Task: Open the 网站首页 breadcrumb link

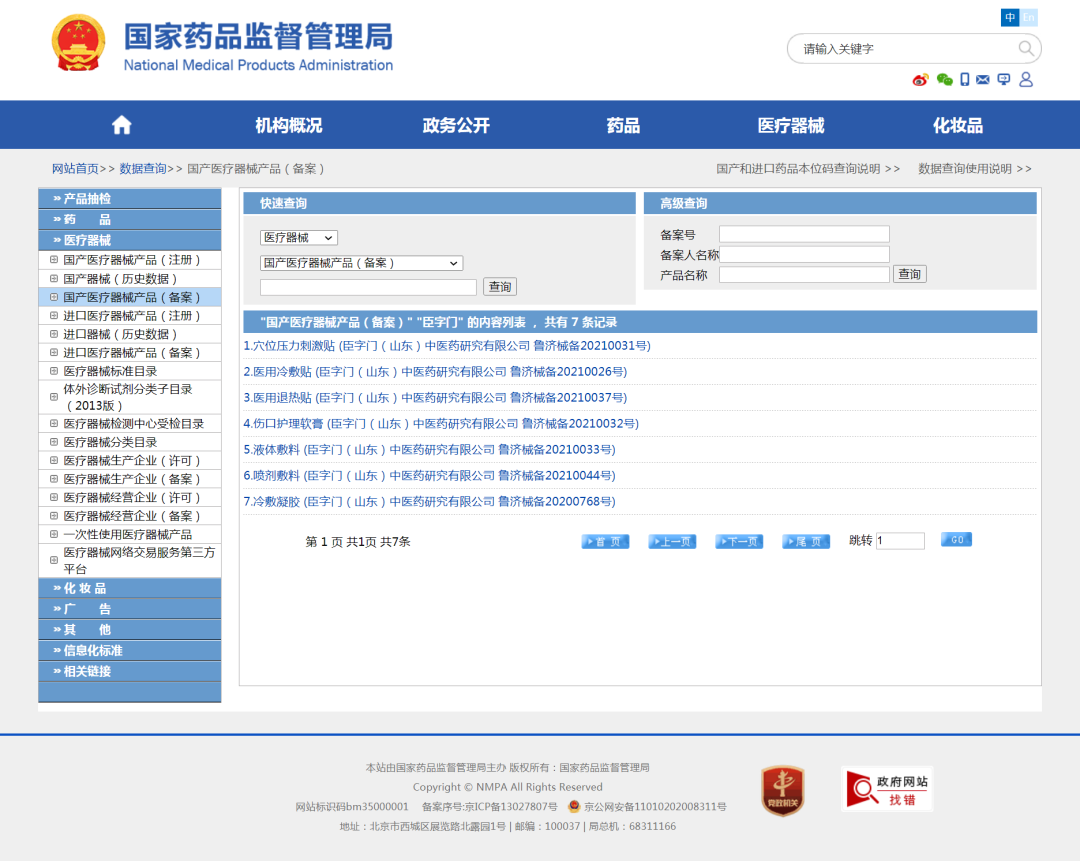Action: point(75,169)
